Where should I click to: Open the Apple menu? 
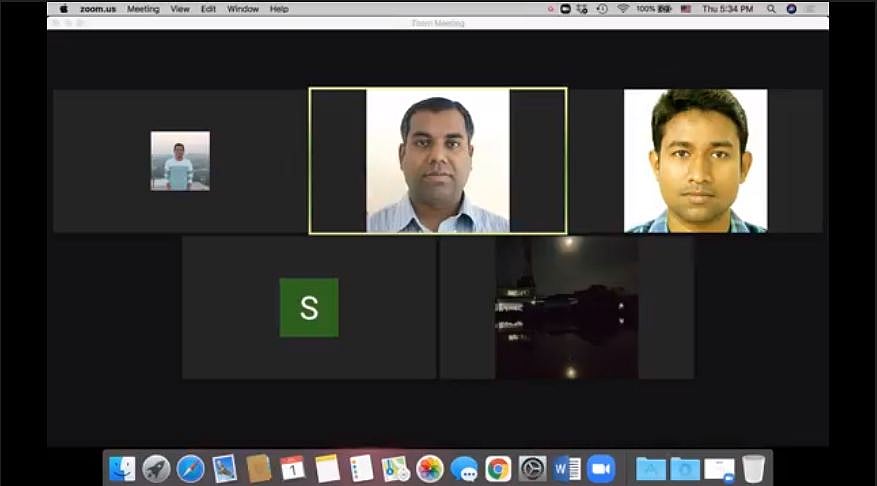pos(64,9)
